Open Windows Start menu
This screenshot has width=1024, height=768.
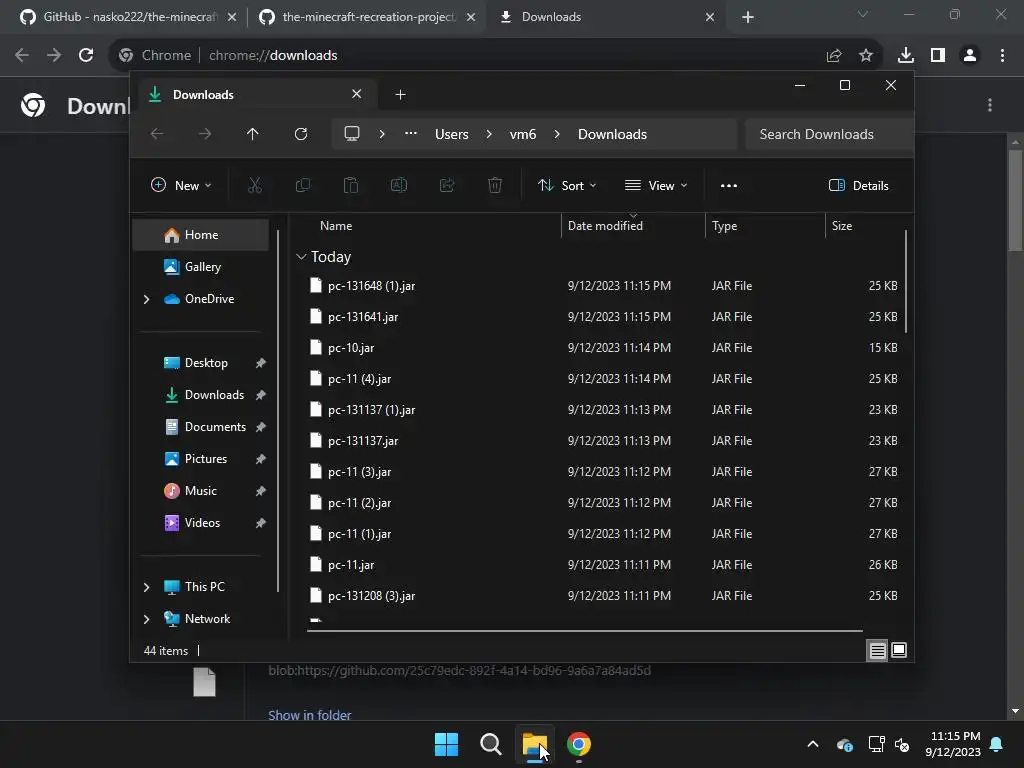click(x=447, y=744)
